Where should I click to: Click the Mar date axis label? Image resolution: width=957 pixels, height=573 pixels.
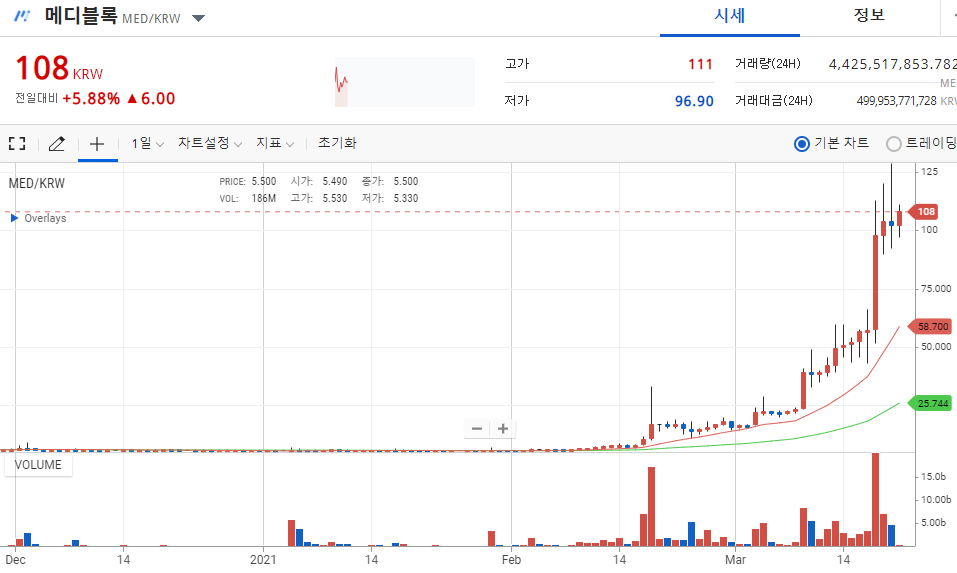point(735,560)
